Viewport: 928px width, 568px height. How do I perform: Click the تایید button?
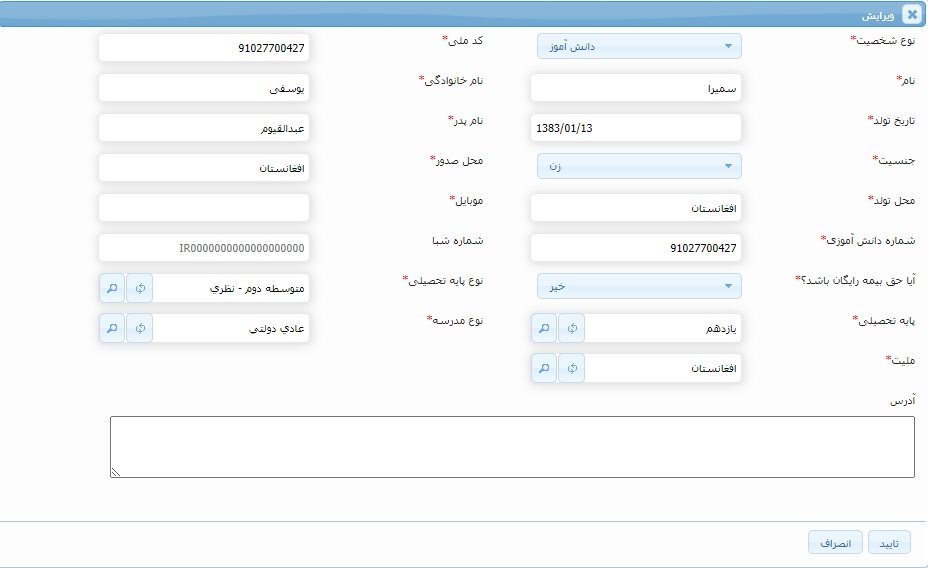click(889, 543)
